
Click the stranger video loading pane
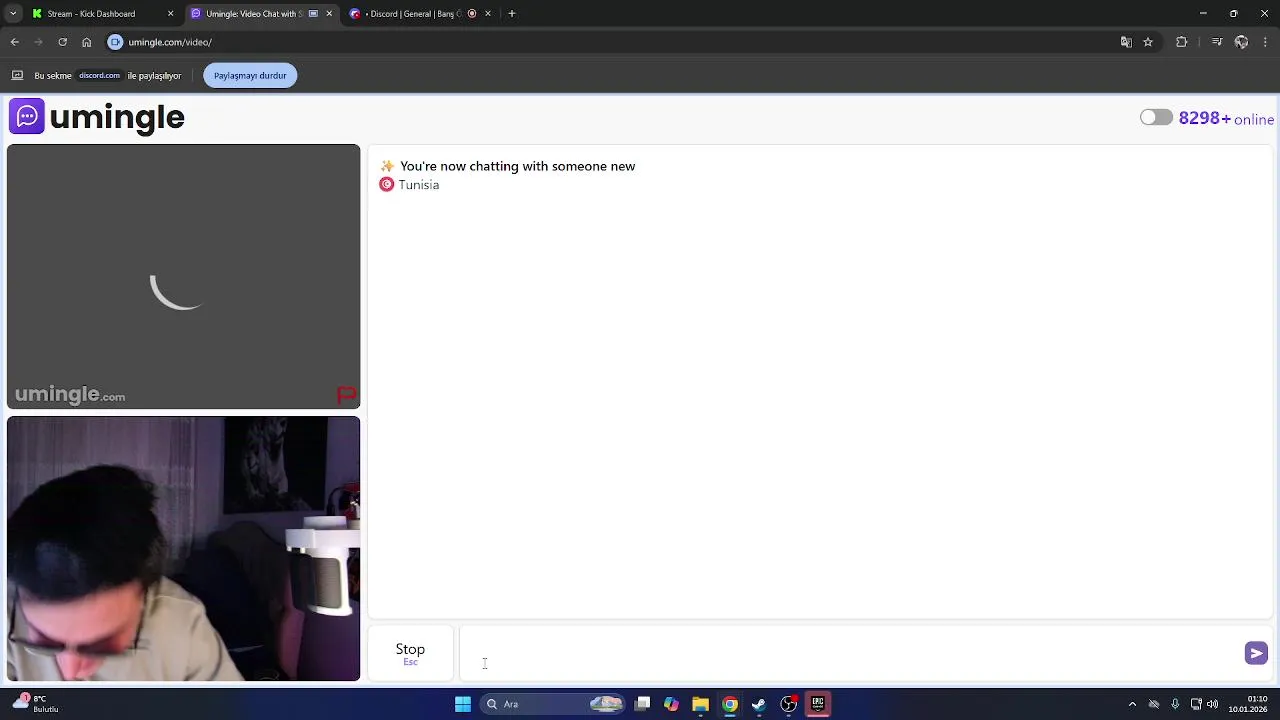click(x=183, y=277)
